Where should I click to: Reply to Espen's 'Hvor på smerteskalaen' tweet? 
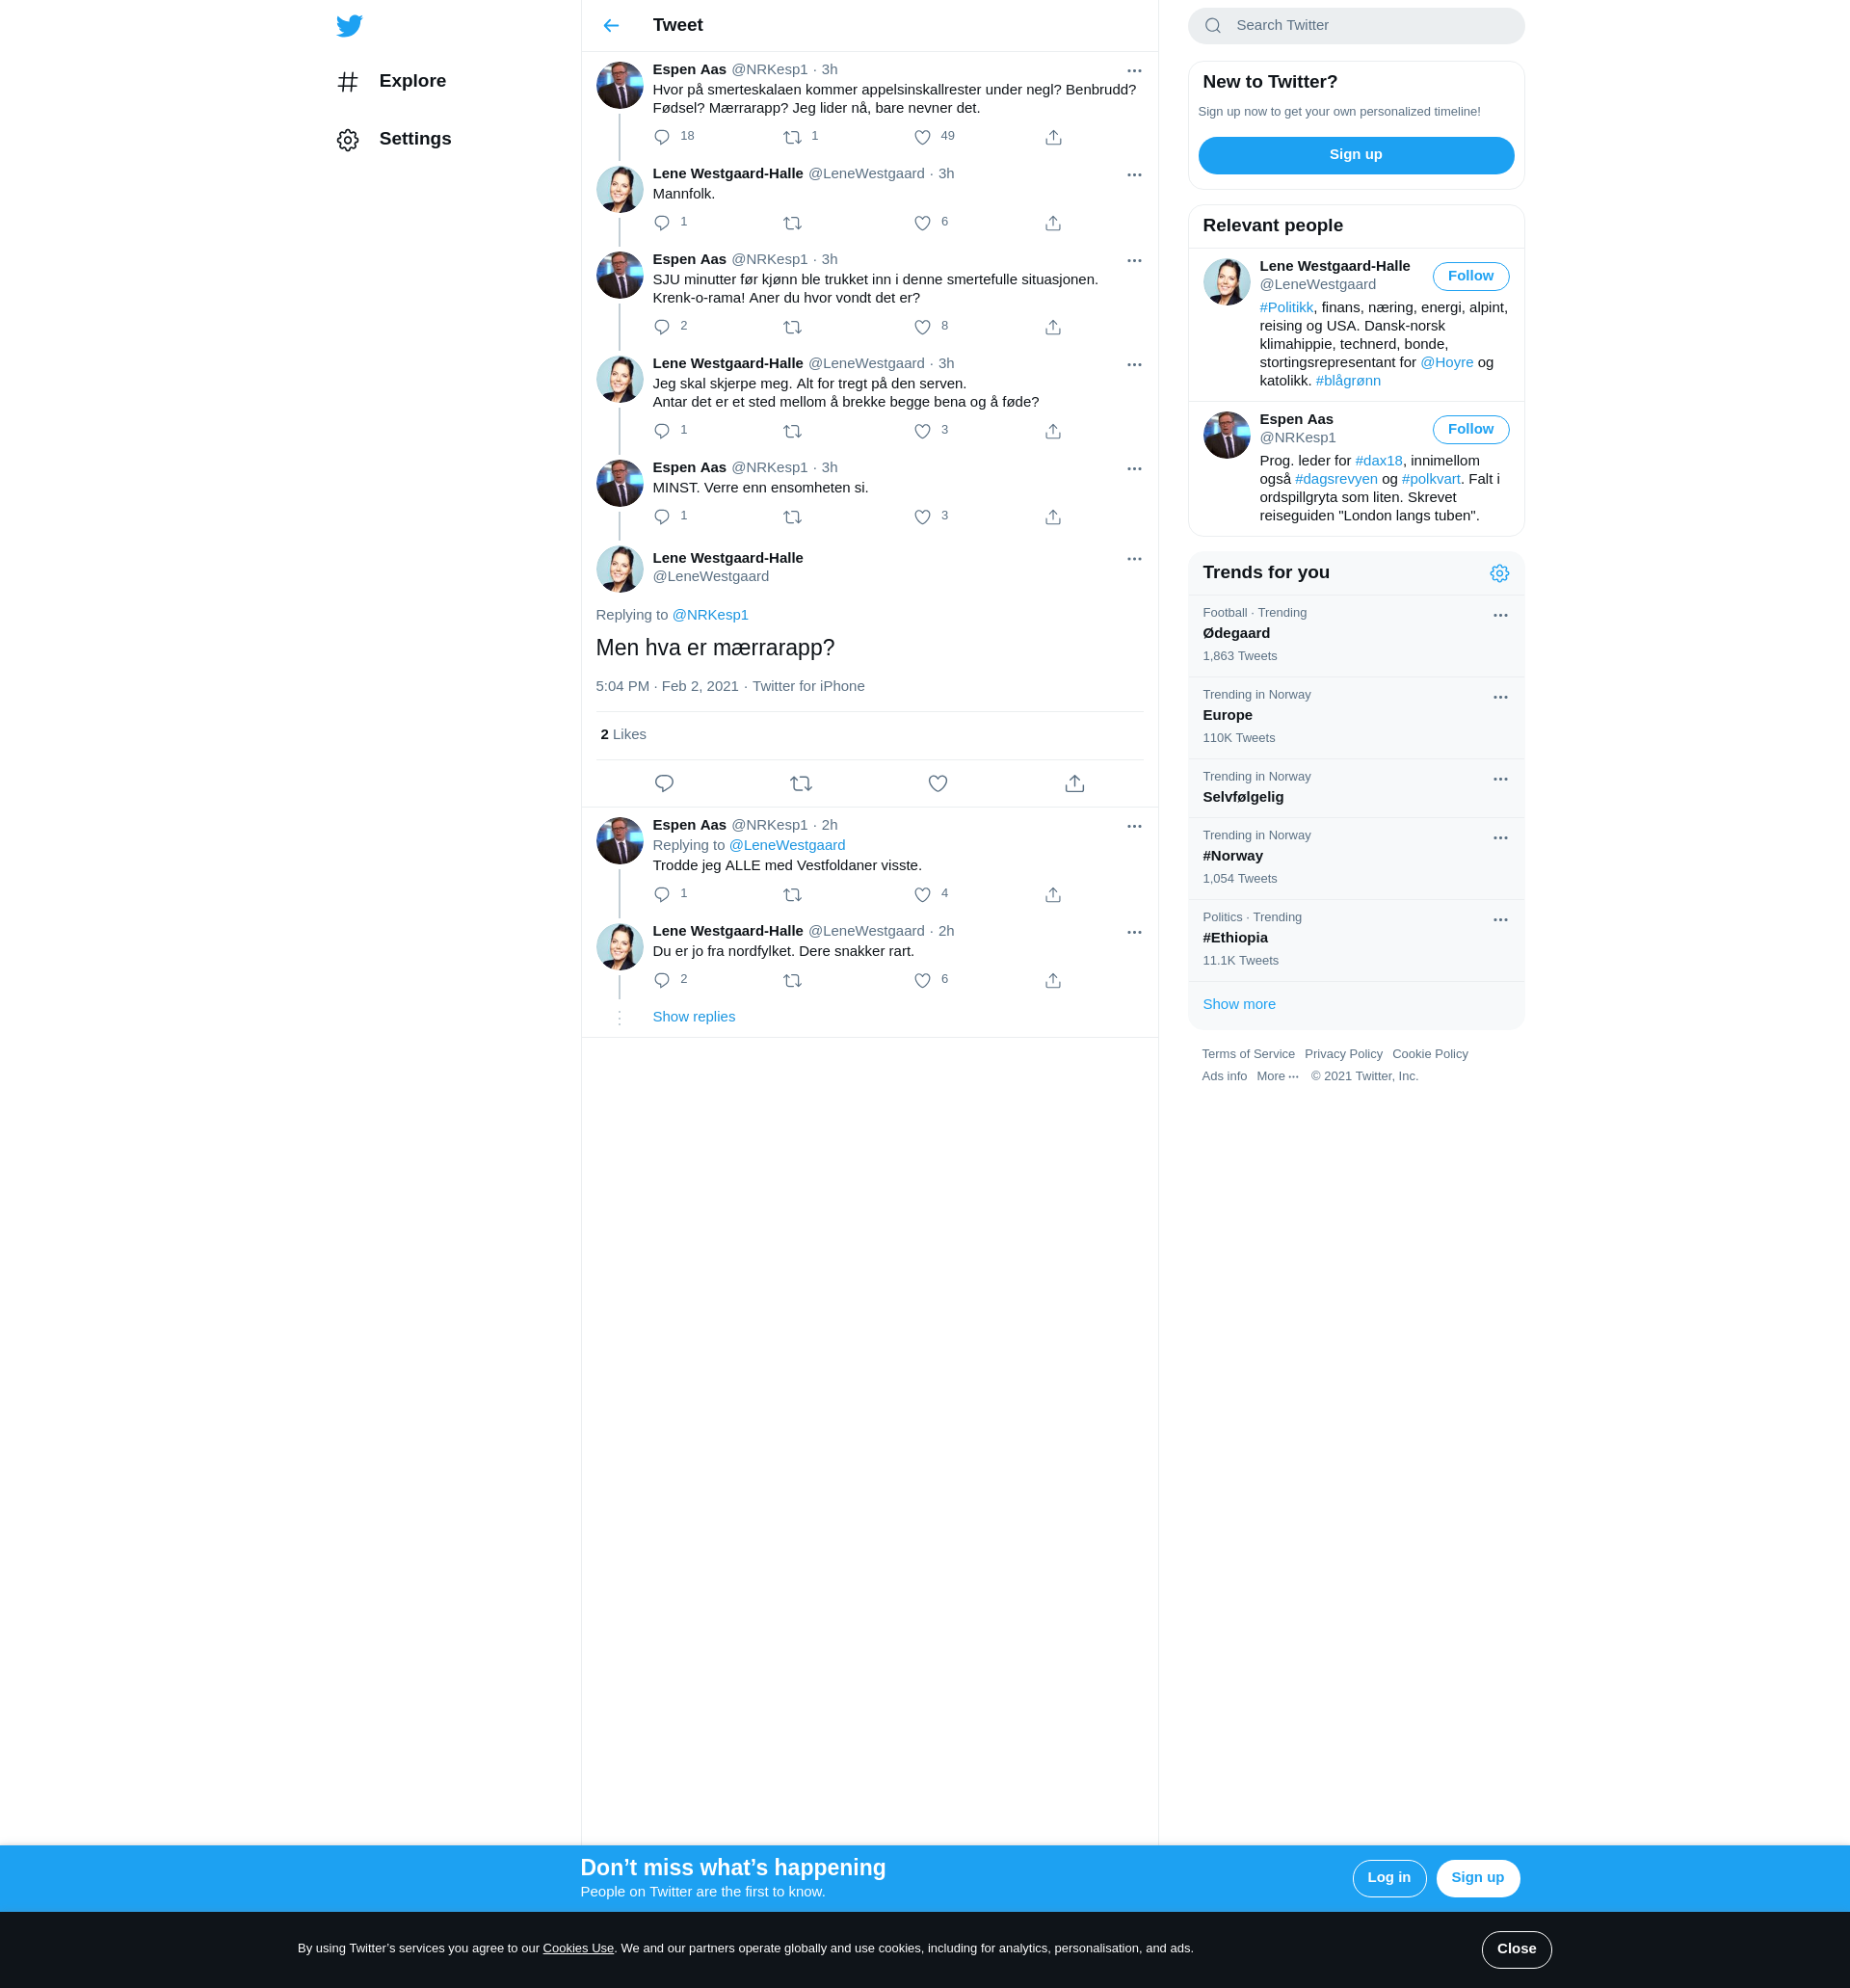(662, 137)
